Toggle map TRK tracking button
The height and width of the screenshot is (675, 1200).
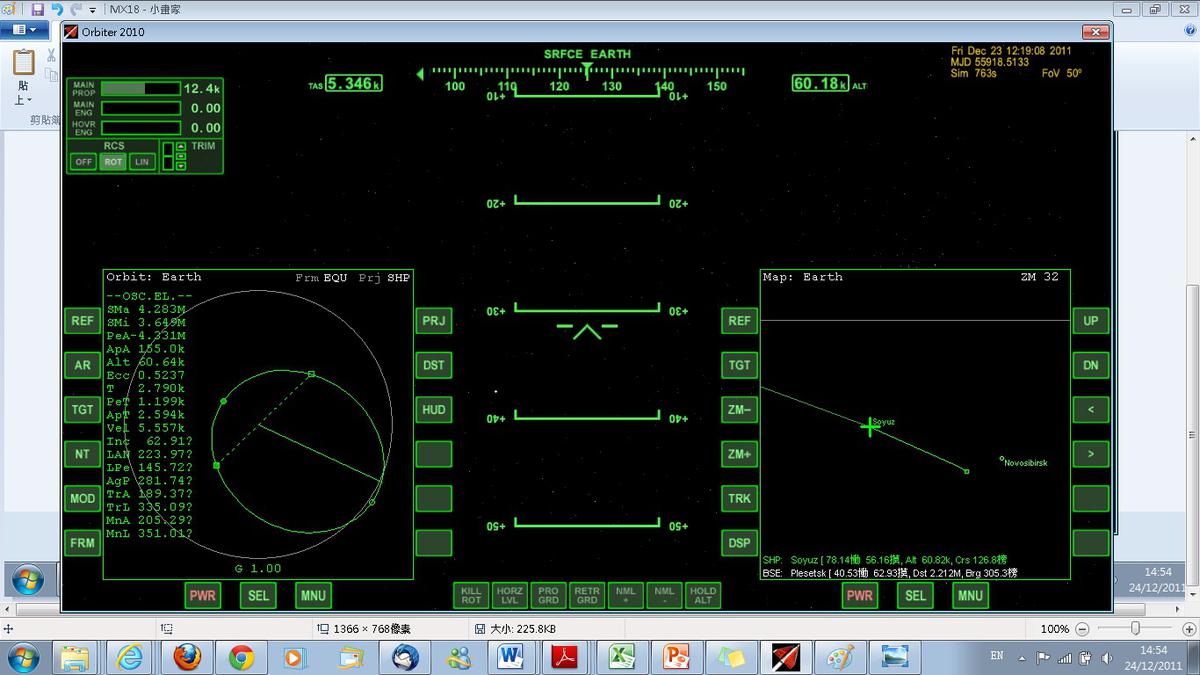point(739,498)
